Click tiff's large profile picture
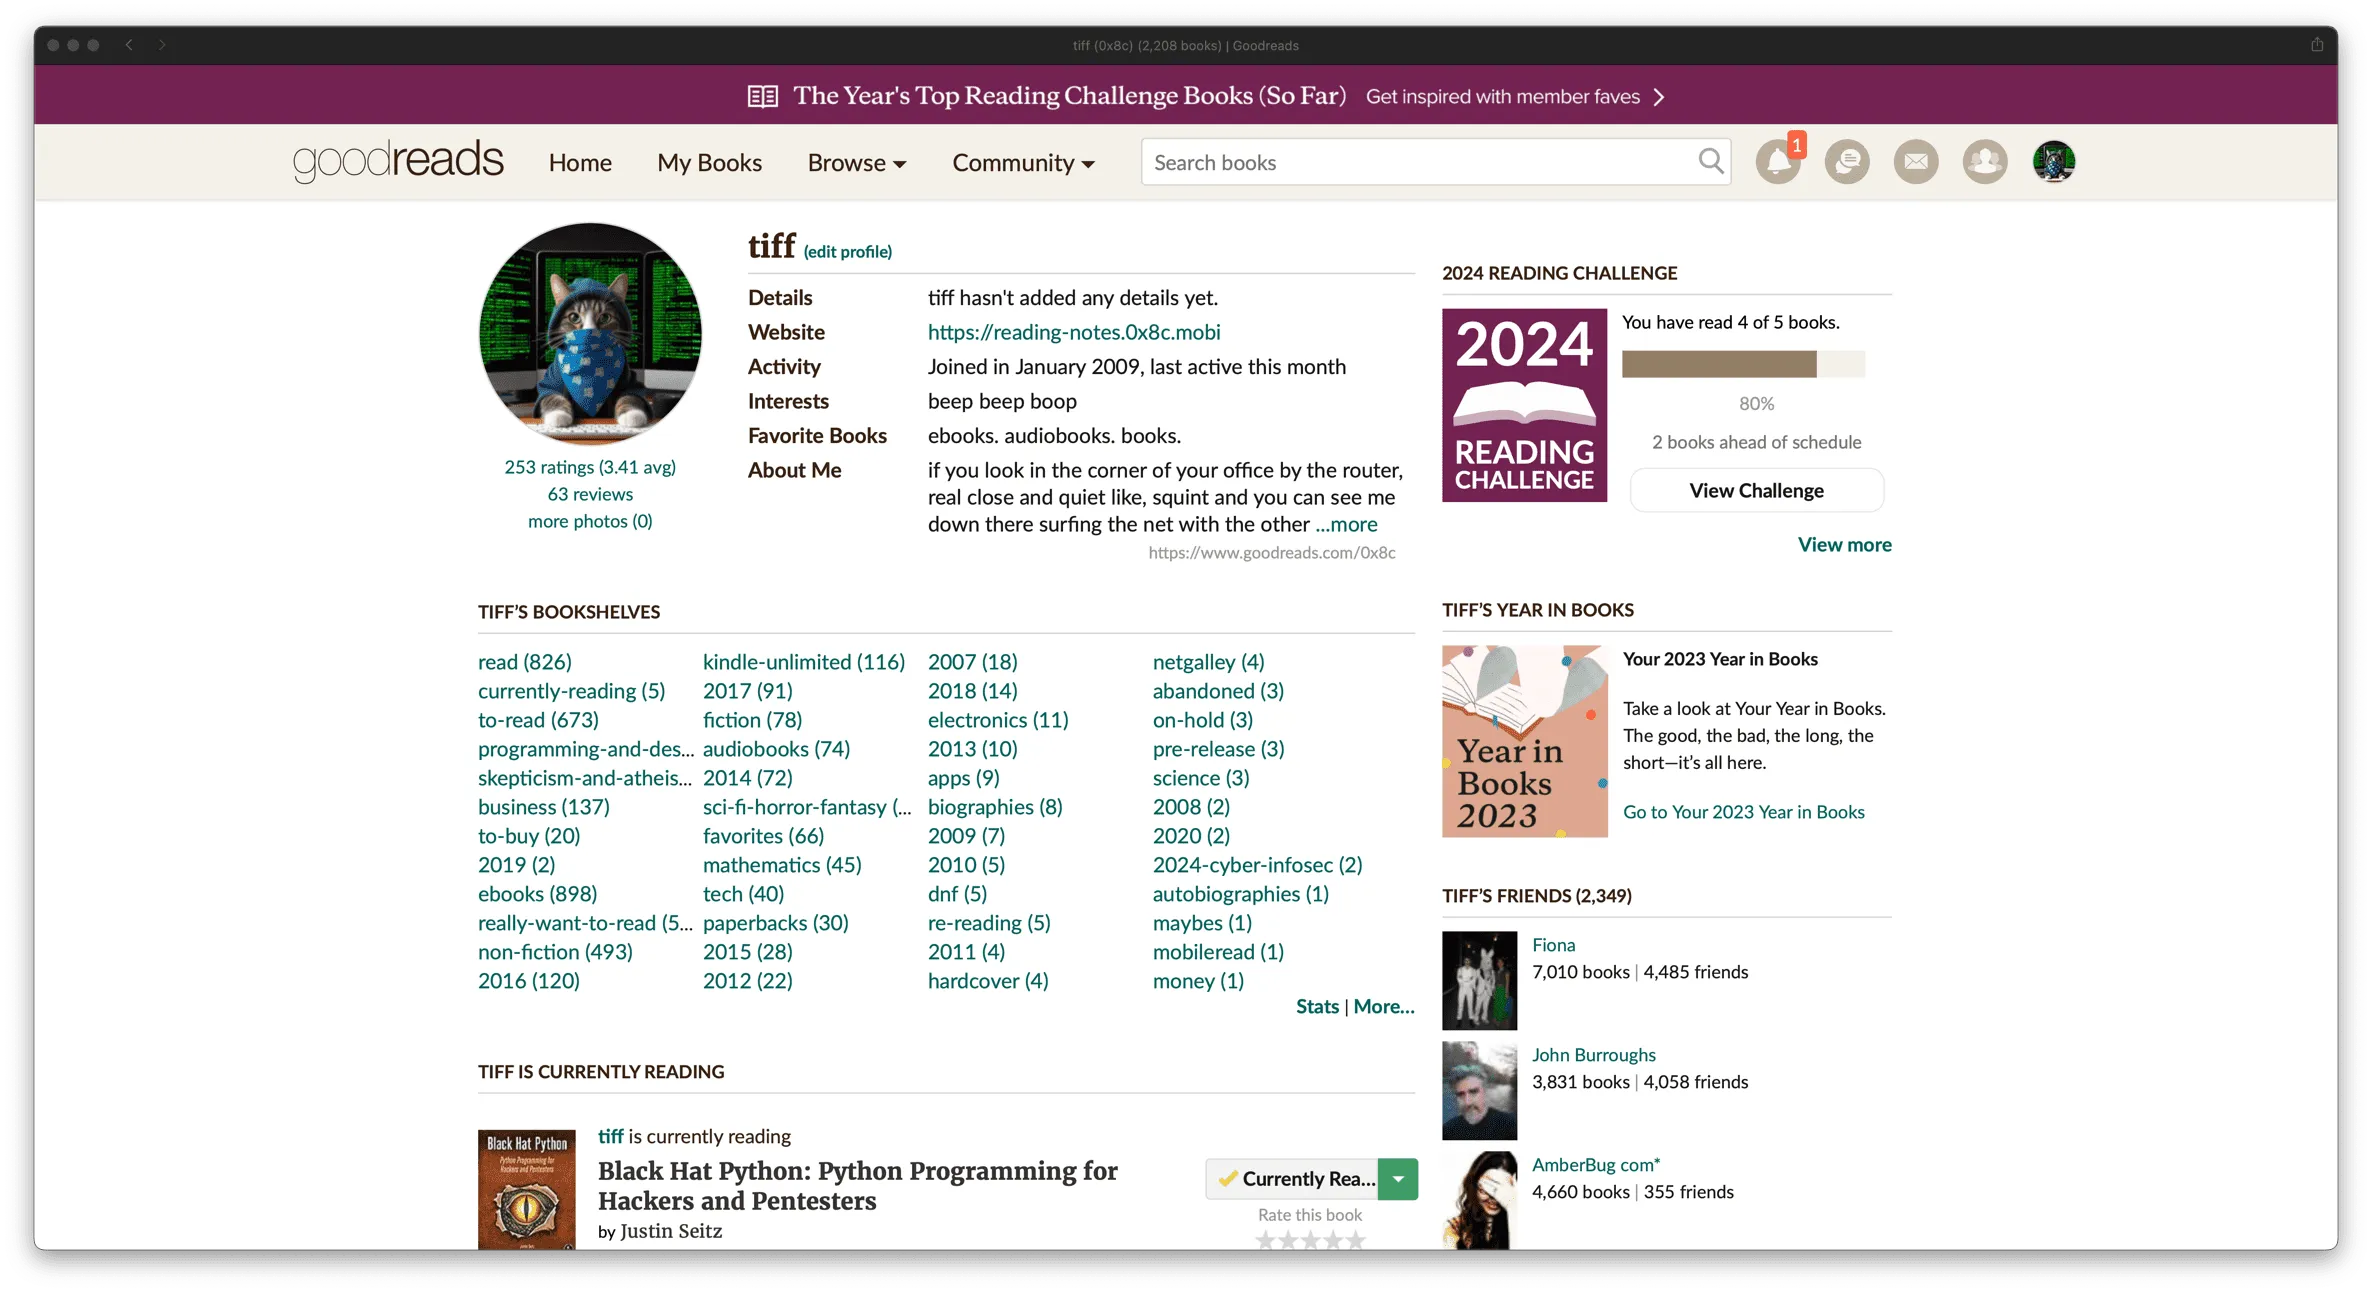Image resolution: width=2372 pixels, height=1292 pixels. tap(590, 333)
